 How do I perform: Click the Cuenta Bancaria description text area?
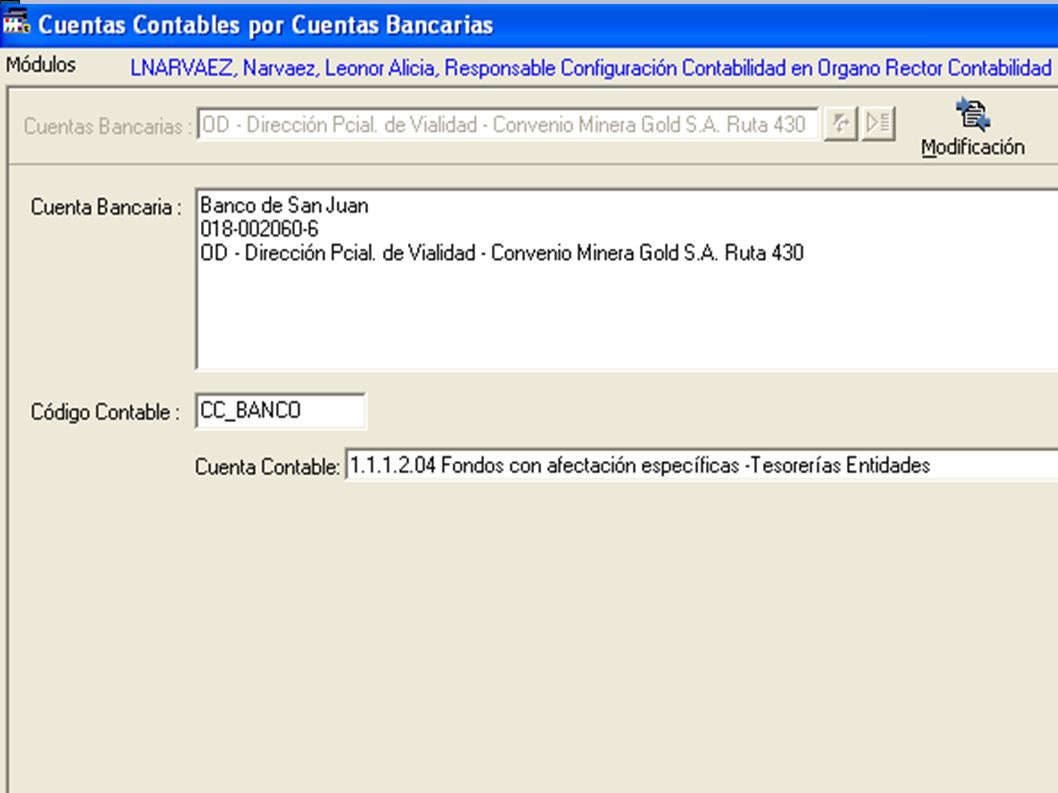pos(627,279)
